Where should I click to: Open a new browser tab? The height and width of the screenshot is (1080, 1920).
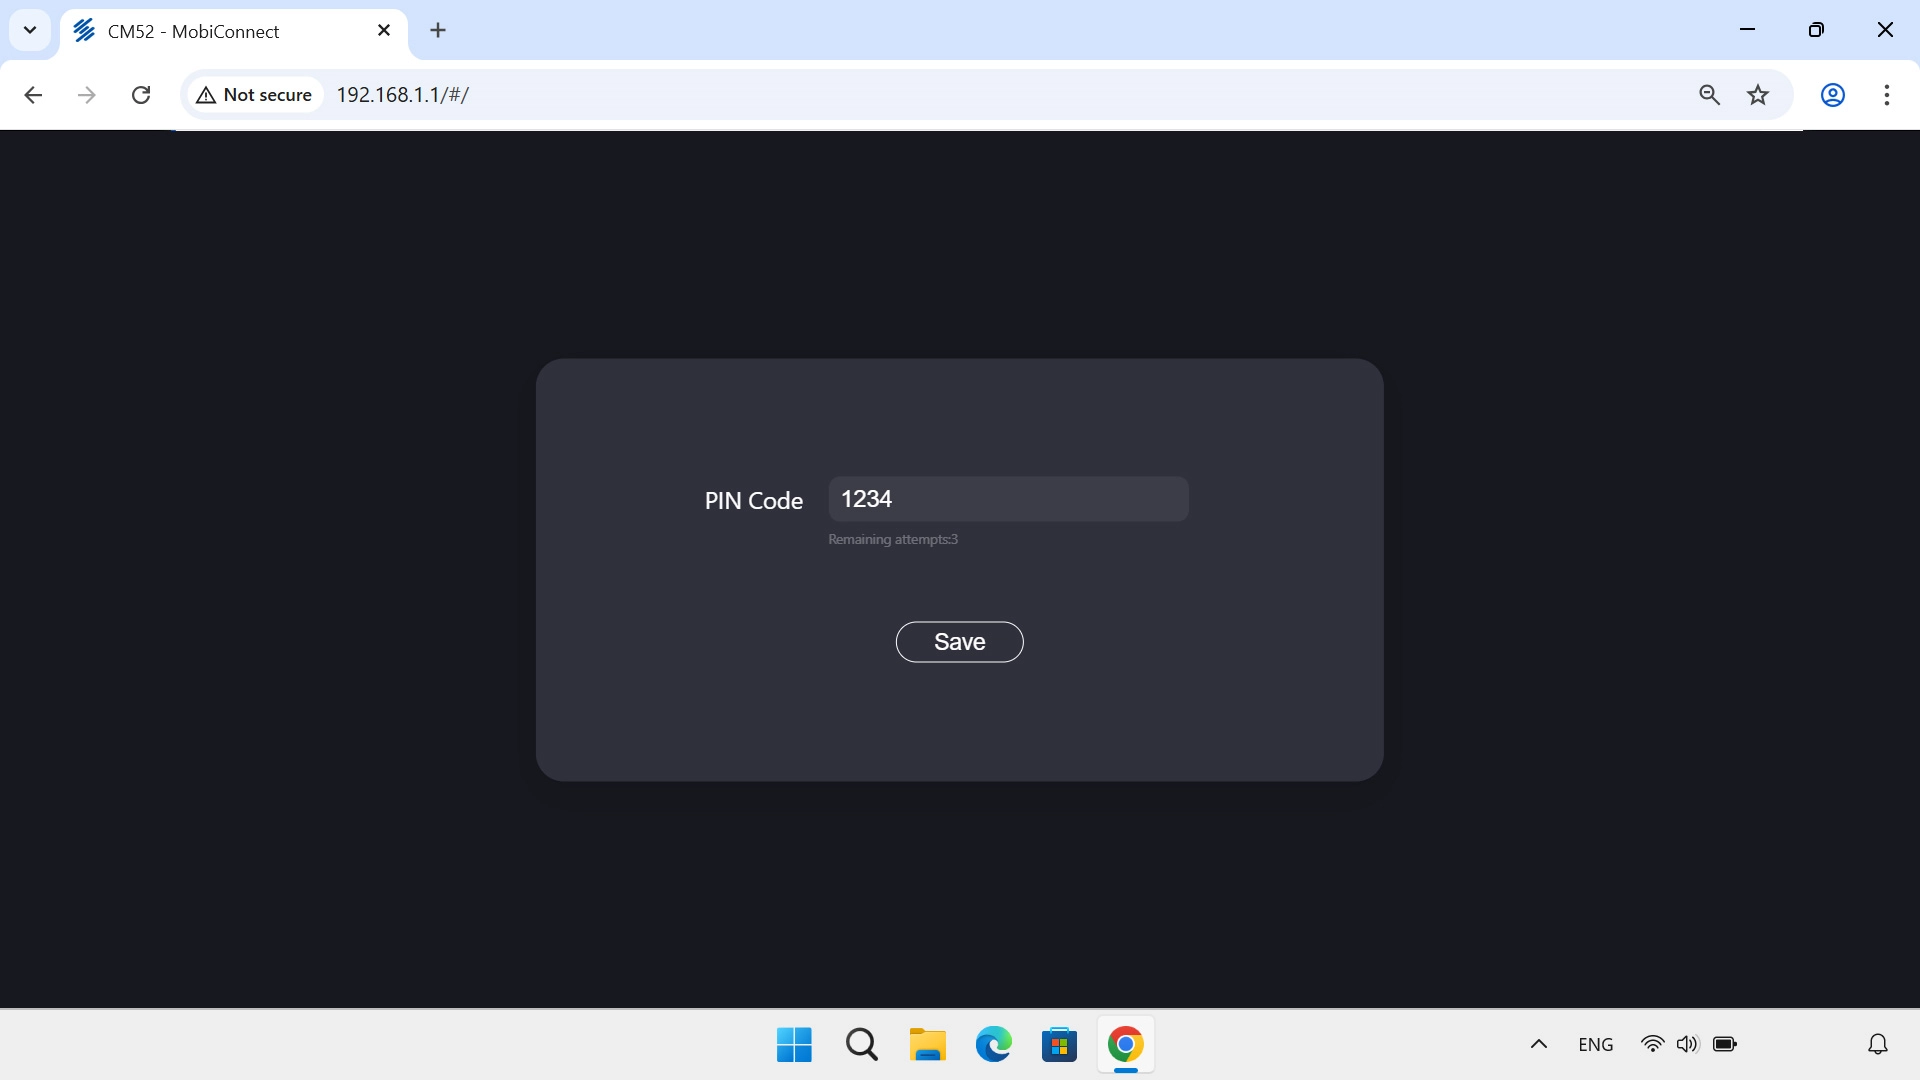pos(438,30)
